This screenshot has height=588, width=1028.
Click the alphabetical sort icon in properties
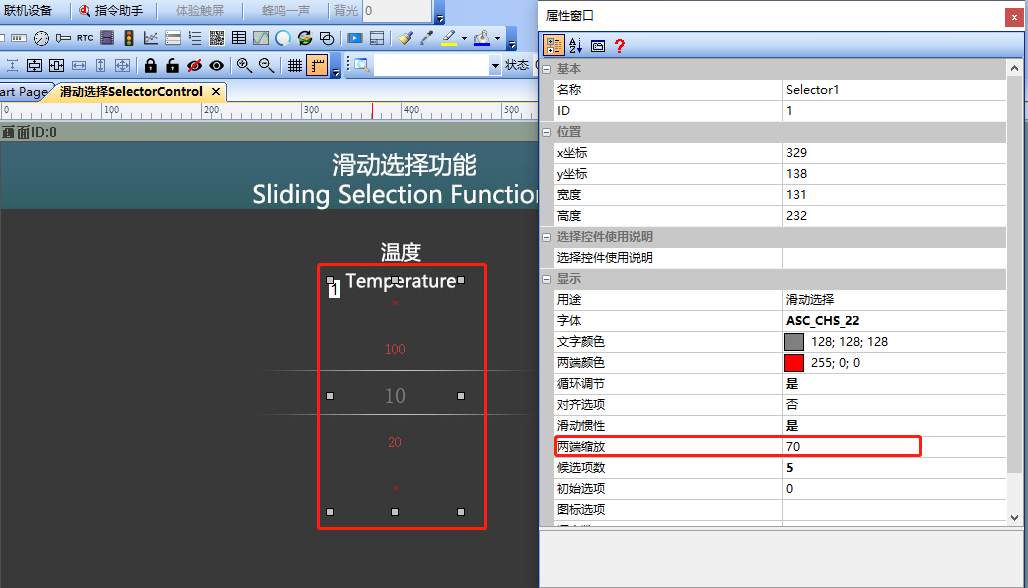coord(576,45)
